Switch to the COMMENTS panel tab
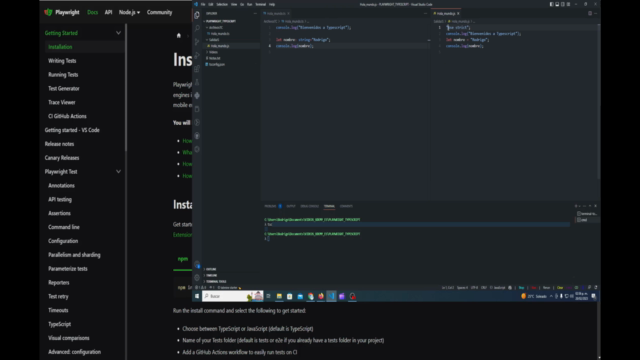Image resolution: width=640 pixels, height=360 pixels. click(346, 206)
